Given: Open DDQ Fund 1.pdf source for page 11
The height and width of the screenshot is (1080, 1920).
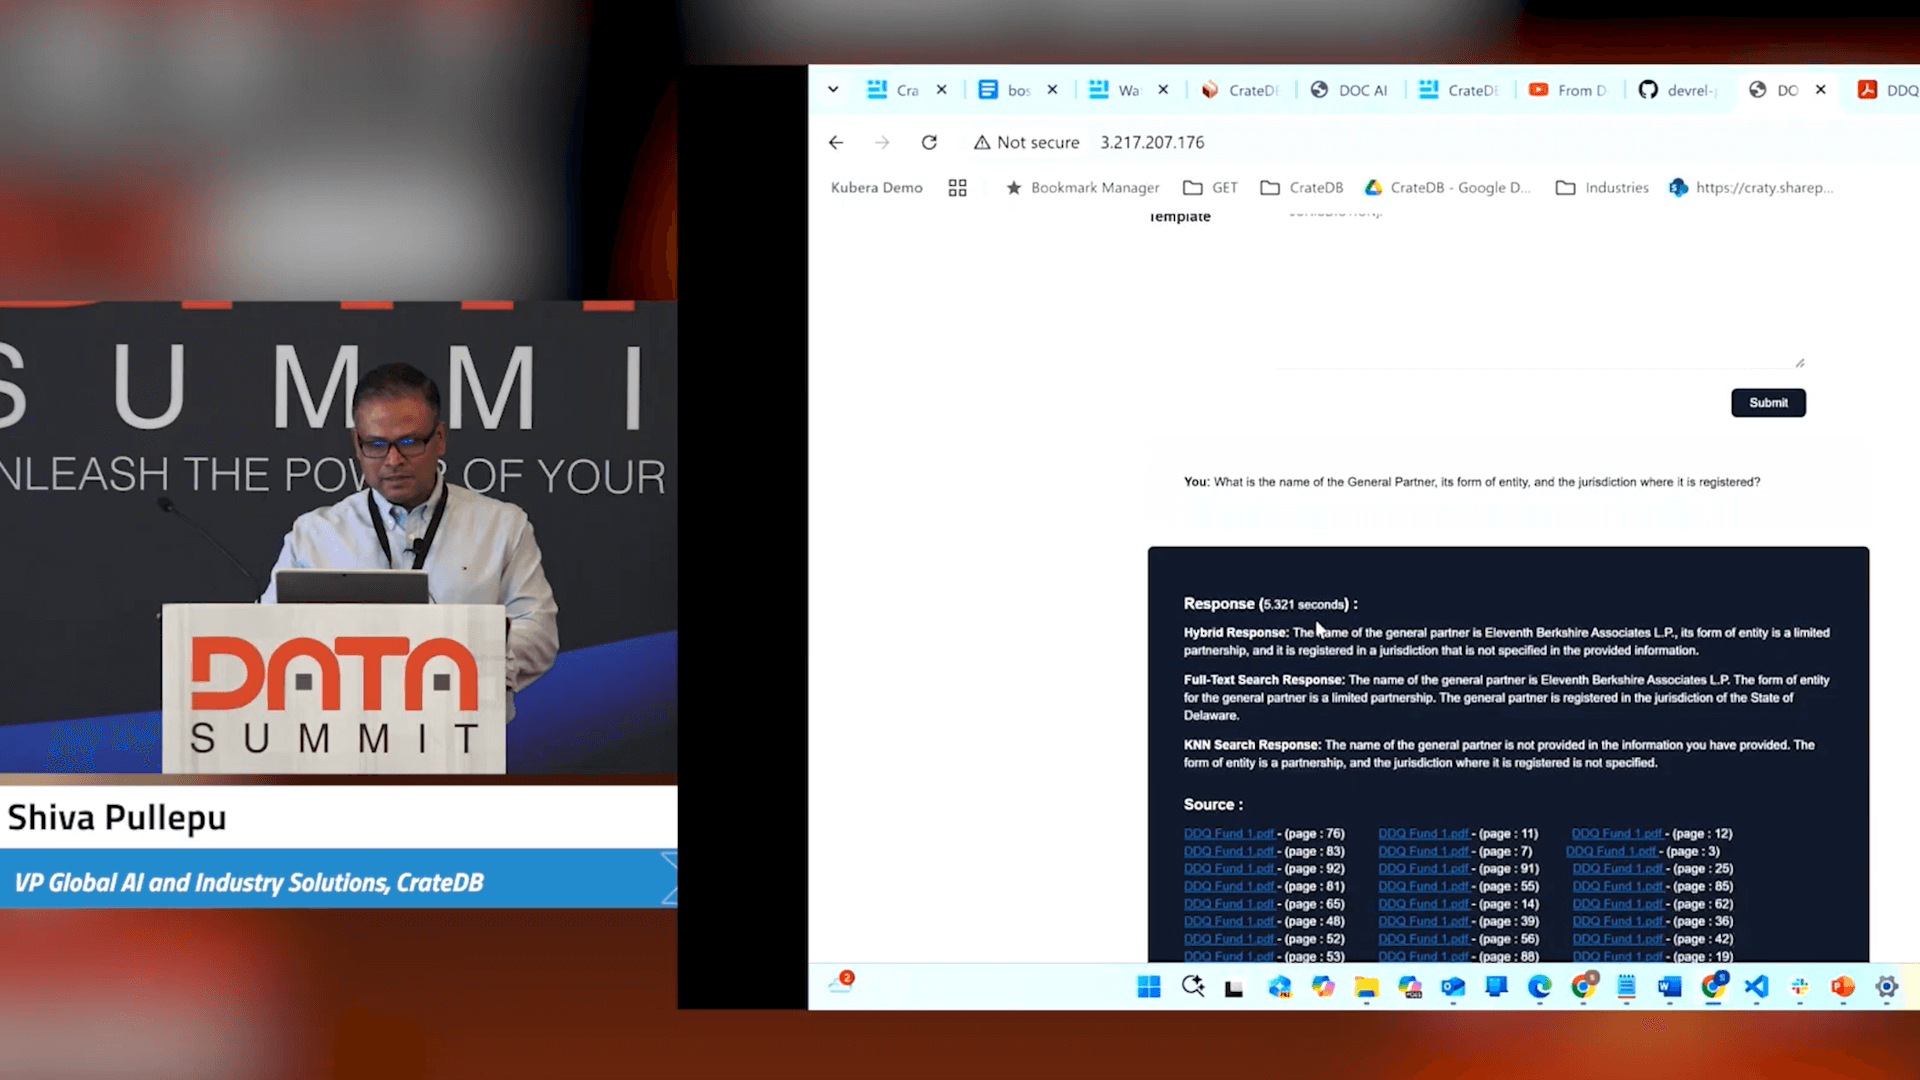Looking at the screenshot, I should click(x=1423, y=834).
